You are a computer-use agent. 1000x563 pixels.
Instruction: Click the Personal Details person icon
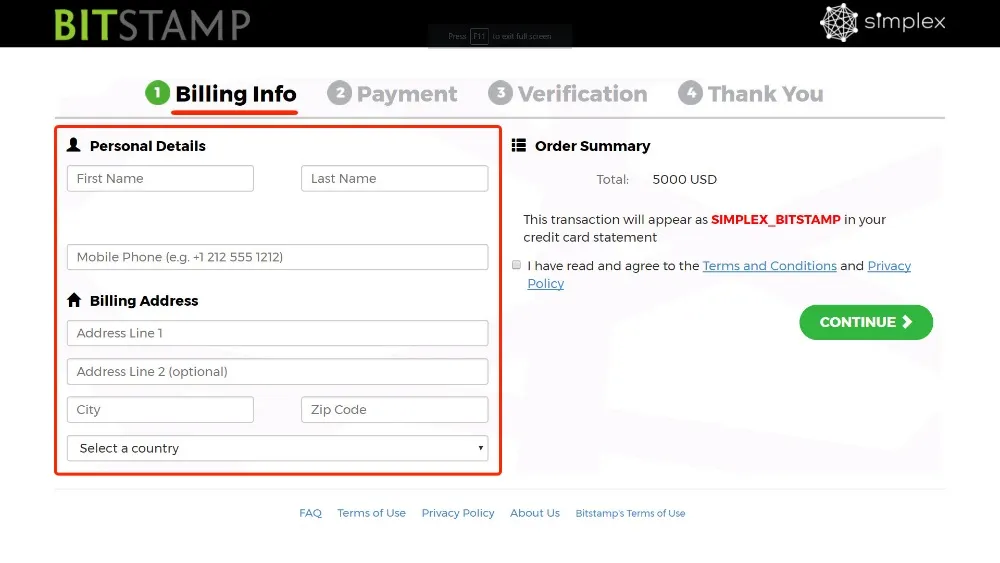coord(73,145)
